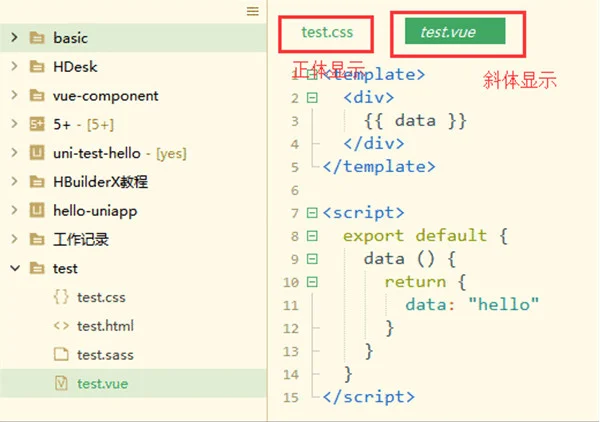Click the HBuilderX教程 folder icon
The height and width of the screenshot is (422, 600).
(x=37, y=182)
